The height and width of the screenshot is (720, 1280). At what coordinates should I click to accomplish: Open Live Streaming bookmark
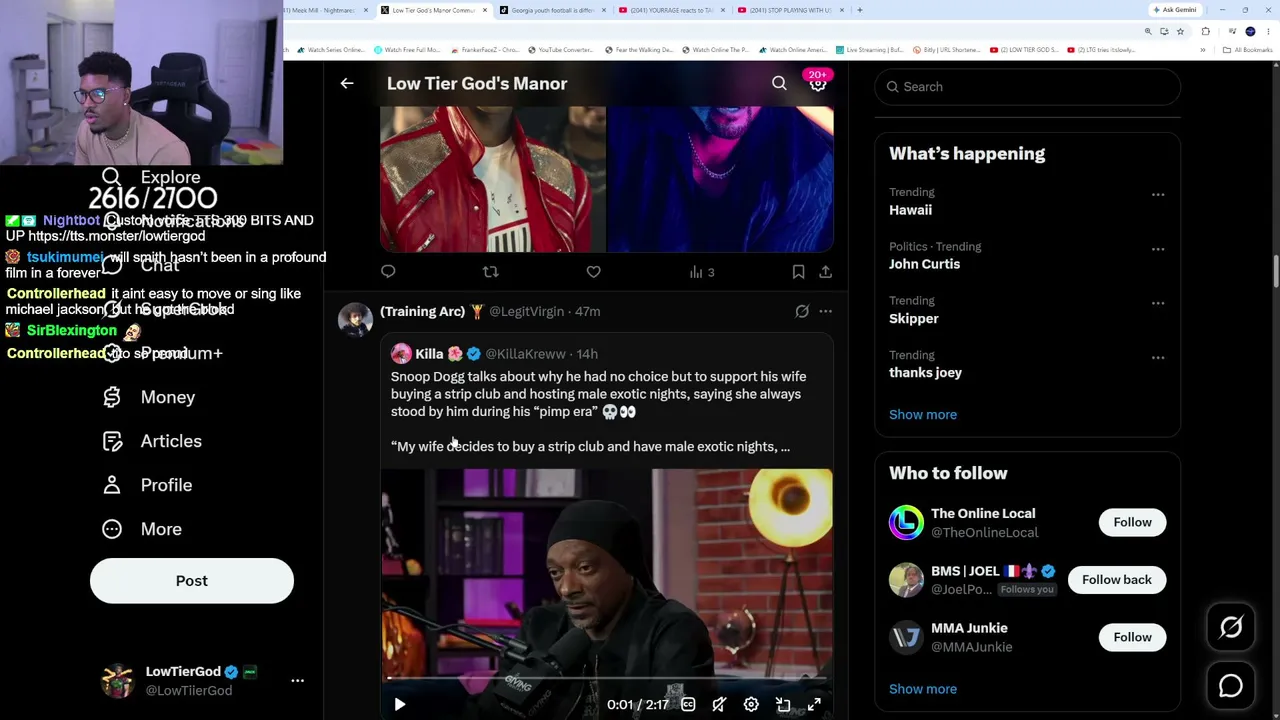[869, 50]
